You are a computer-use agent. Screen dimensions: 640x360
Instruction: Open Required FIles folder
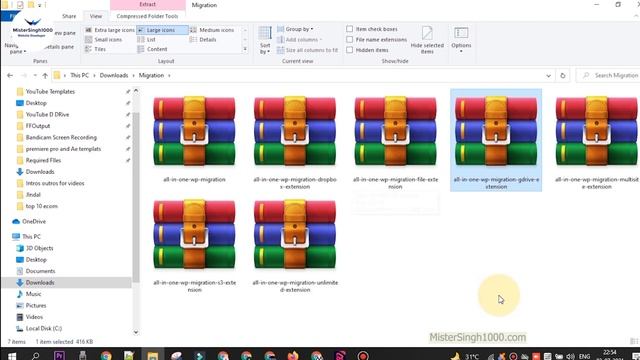pos(43,160)
